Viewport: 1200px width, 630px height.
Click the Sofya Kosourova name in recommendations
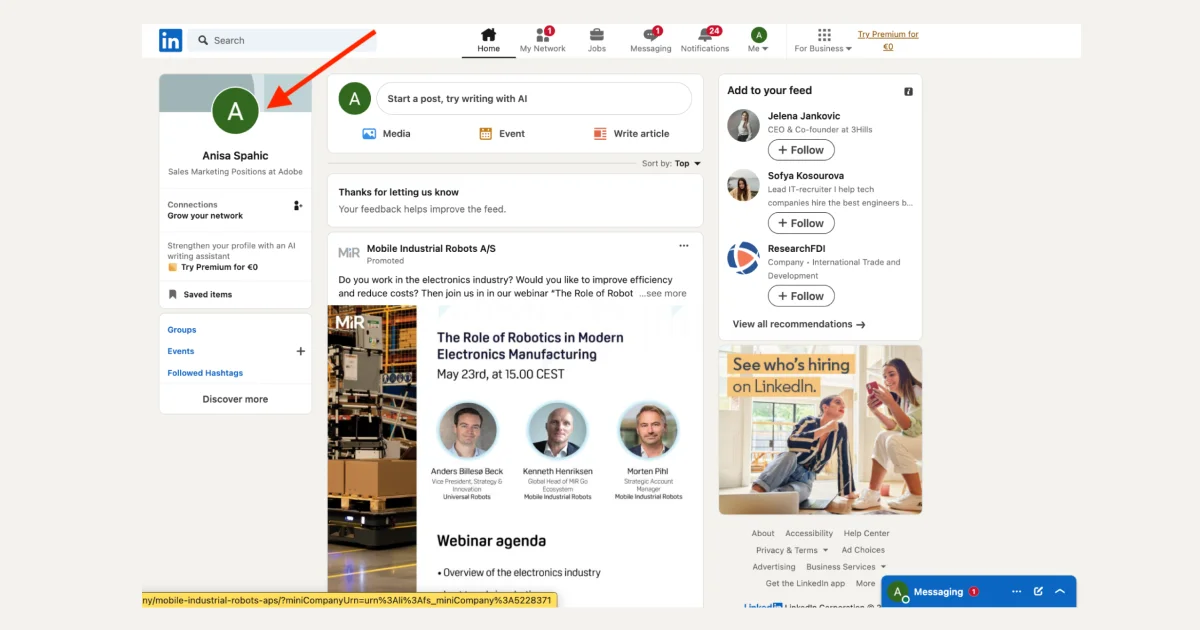tap(806, 175)
